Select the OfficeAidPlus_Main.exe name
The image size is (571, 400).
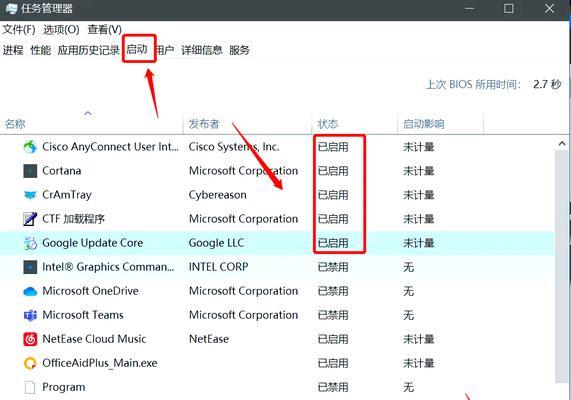tap(100, 363)
